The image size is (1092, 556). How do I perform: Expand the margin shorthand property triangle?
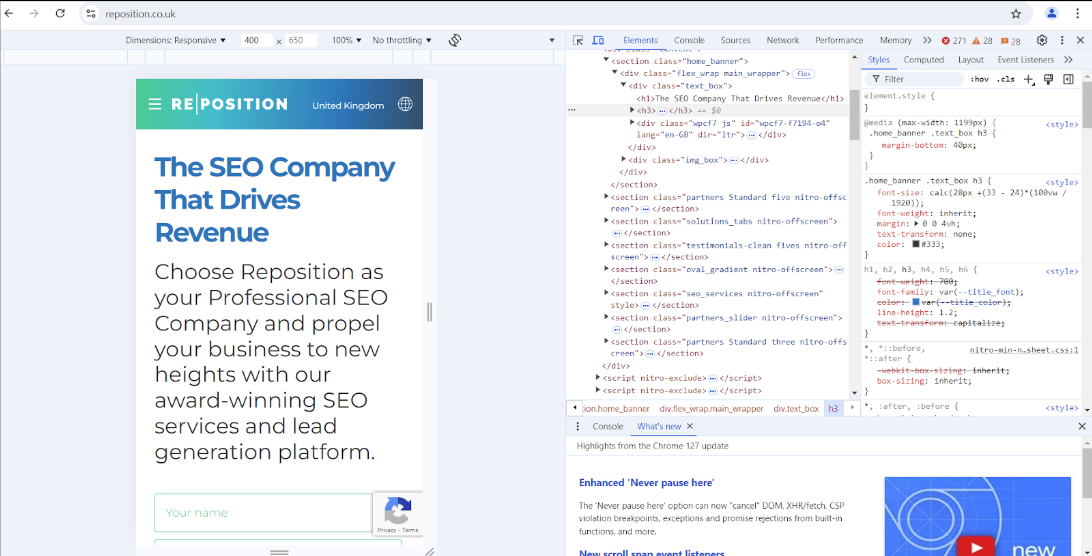916,224
